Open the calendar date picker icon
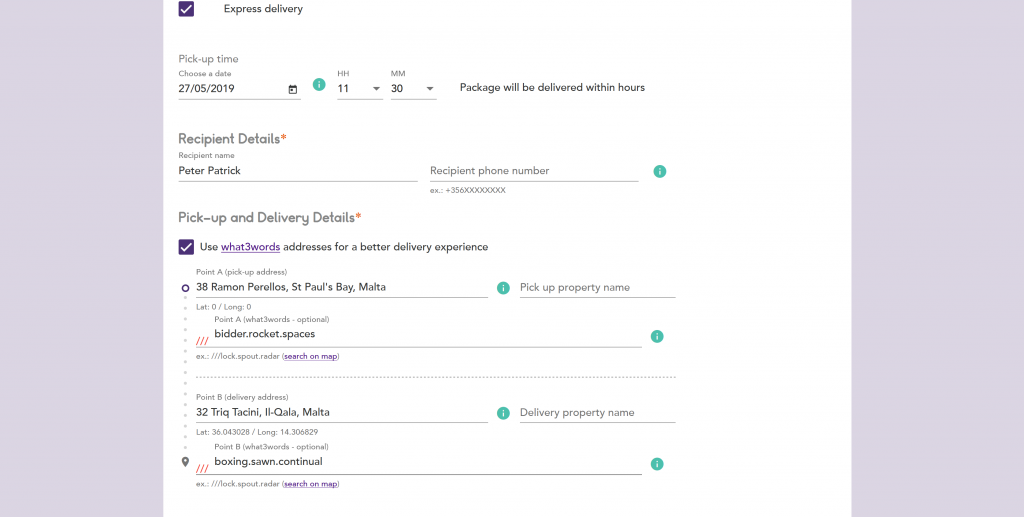 click(293, 89)
